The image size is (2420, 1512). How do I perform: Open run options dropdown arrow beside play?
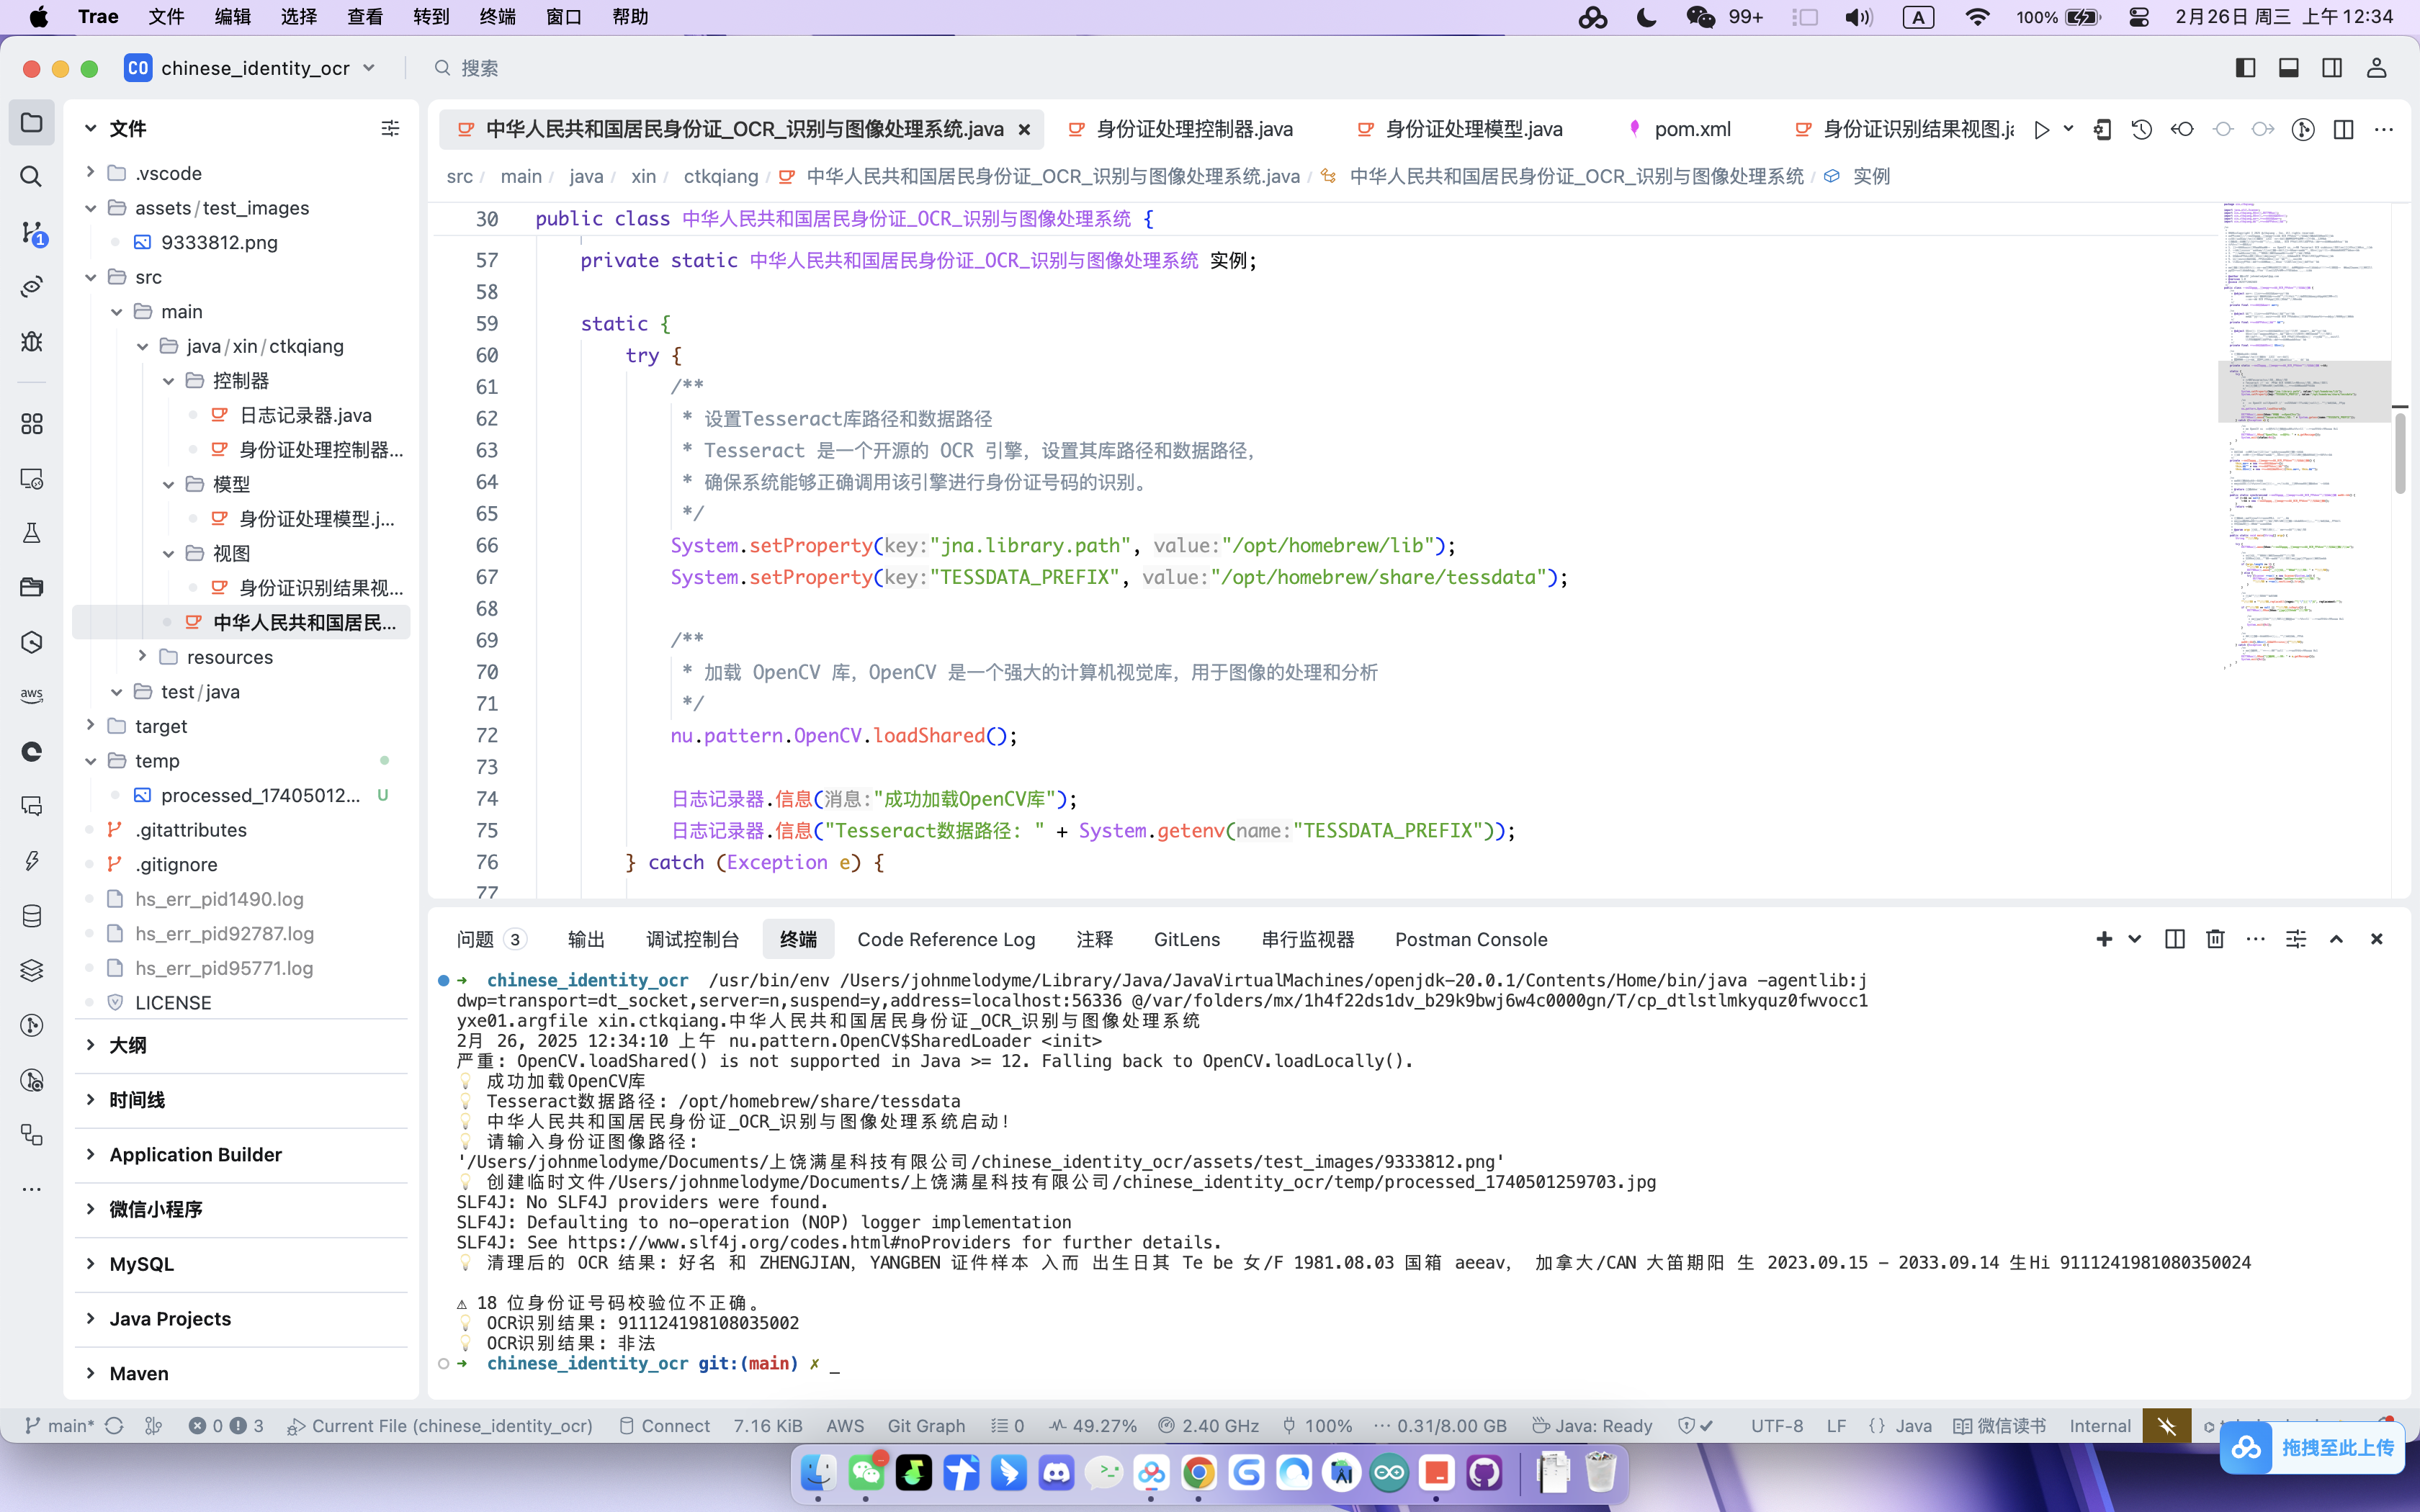[x=2068, y=129]
